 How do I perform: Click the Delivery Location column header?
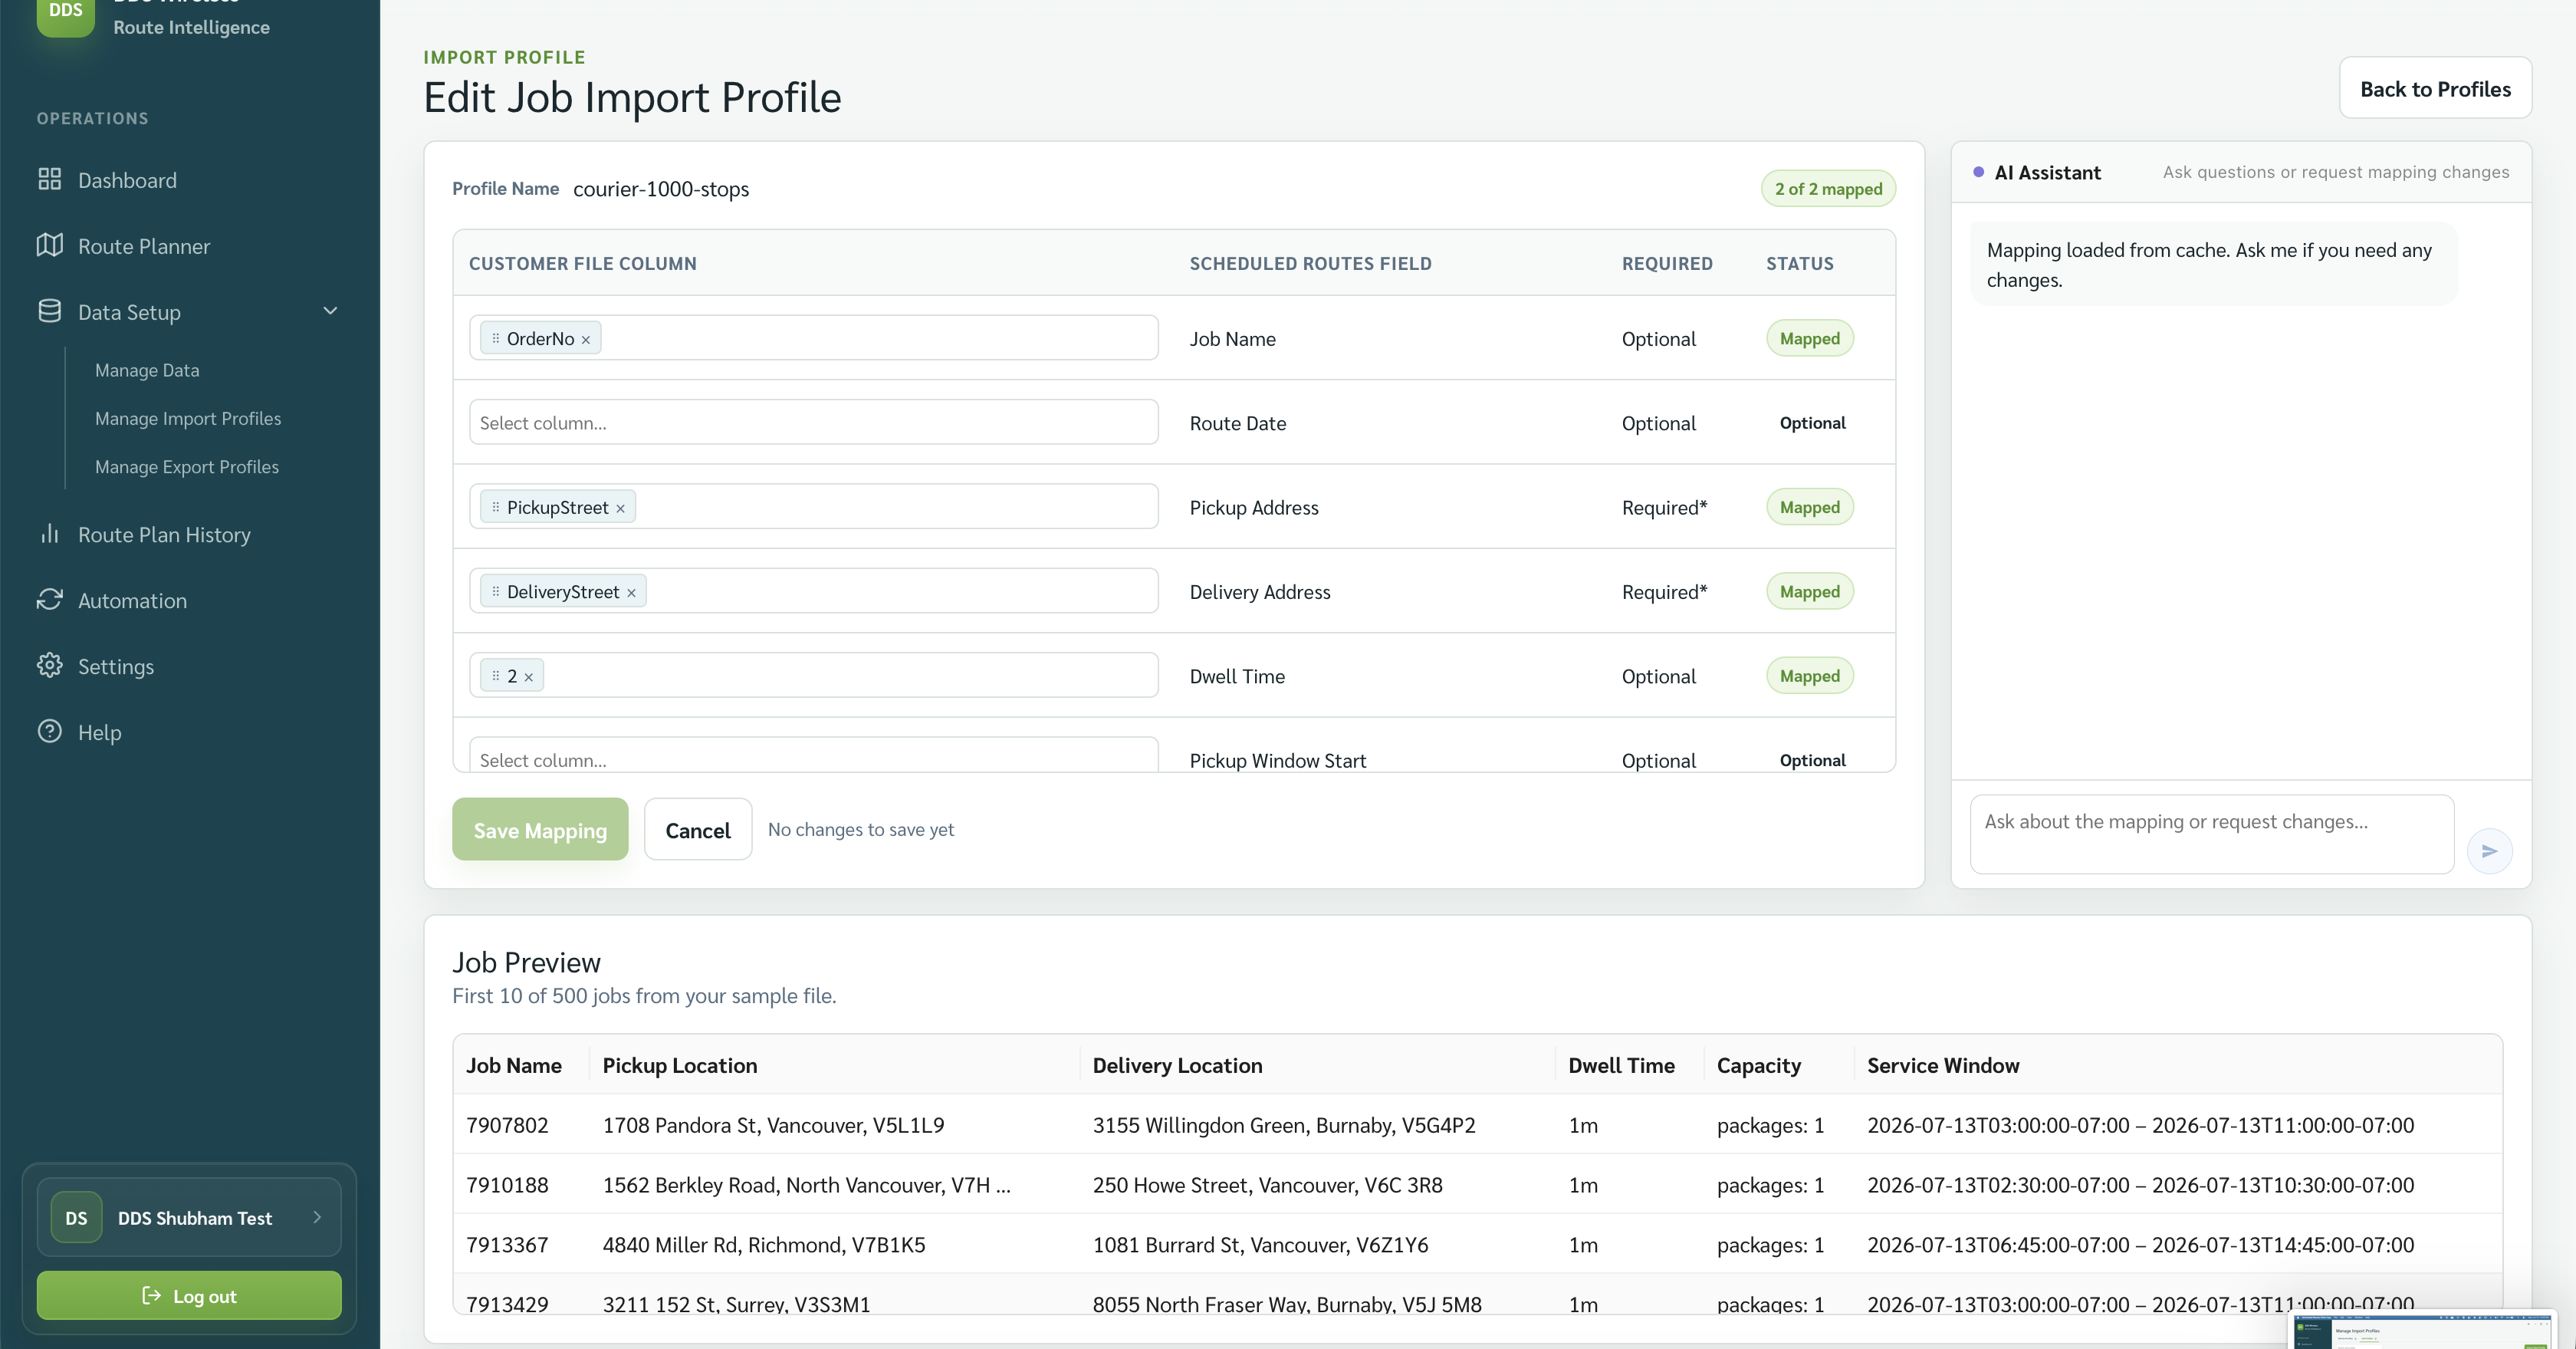[1177, 1065]
